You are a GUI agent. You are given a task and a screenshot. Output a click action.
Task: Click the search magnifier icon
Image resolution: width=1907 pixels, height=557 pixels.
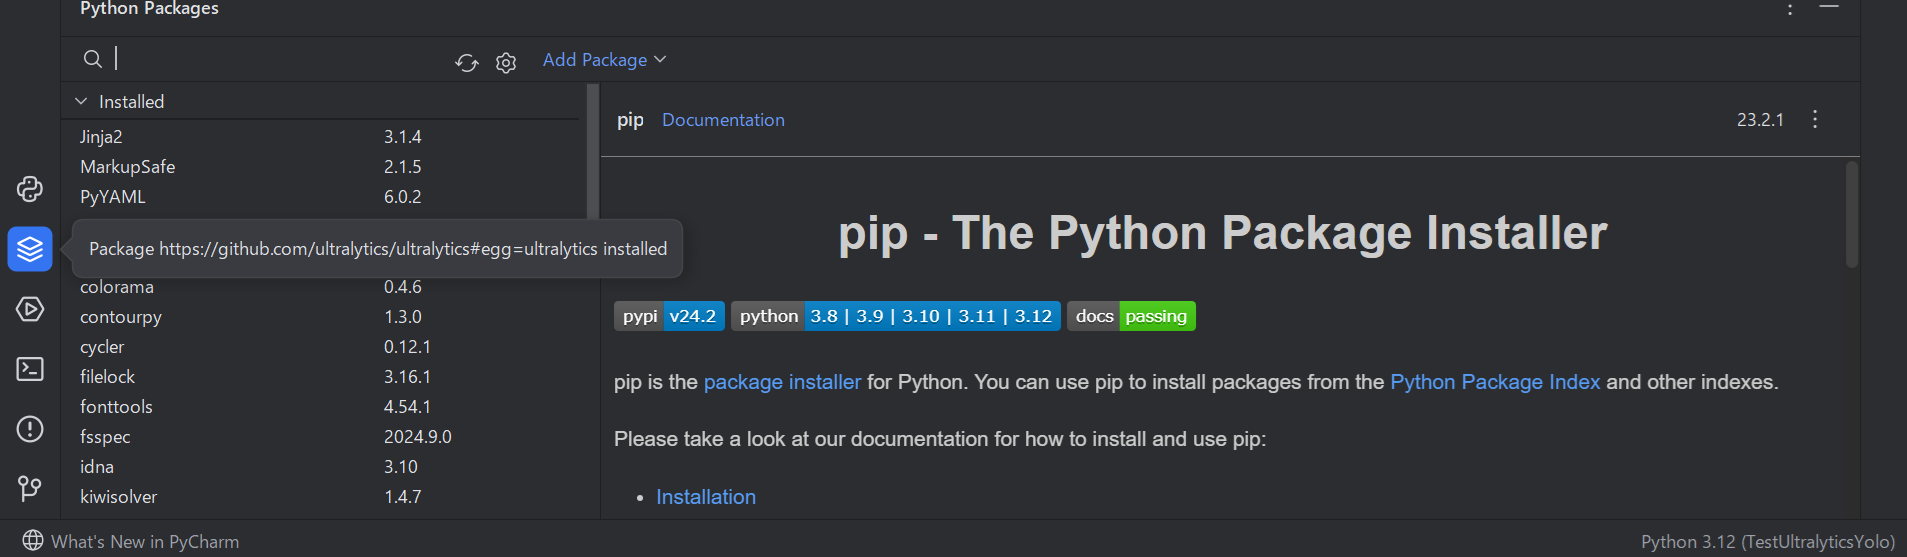pos(92,59)
